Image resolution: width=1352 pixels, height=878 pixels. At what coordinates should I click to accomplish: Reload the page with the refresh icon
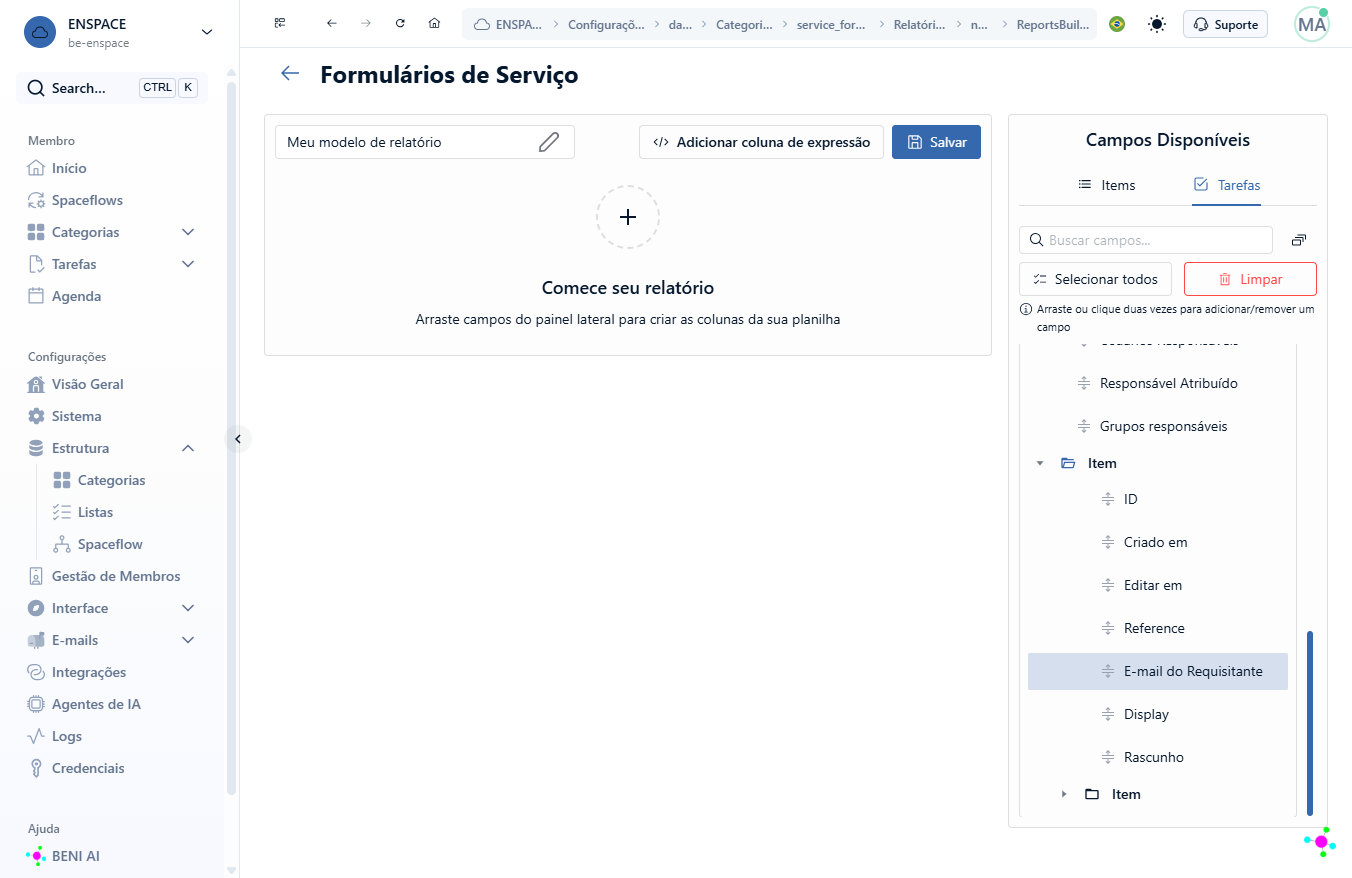(x=400, y=23)
